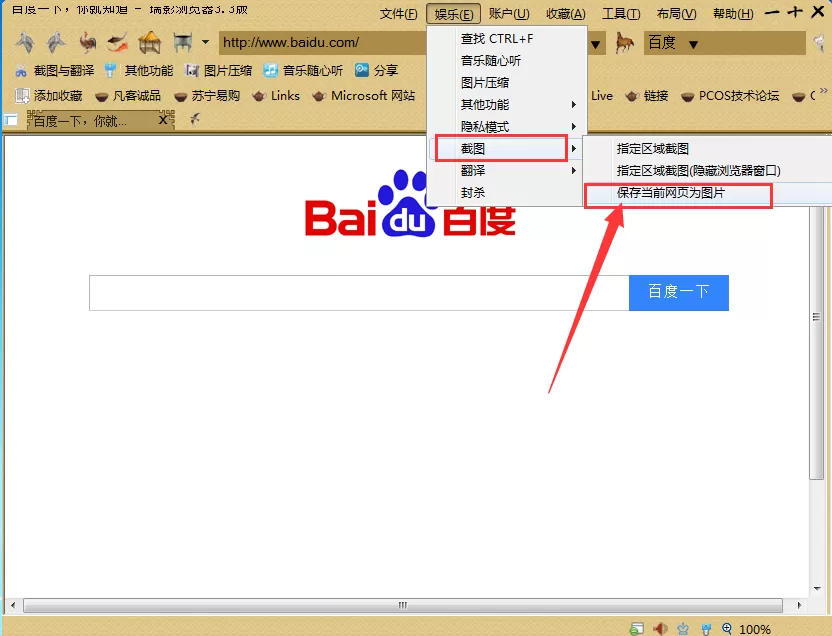
Task: Expand bookmarks overflow chevron
Action: tap(824, 91)
